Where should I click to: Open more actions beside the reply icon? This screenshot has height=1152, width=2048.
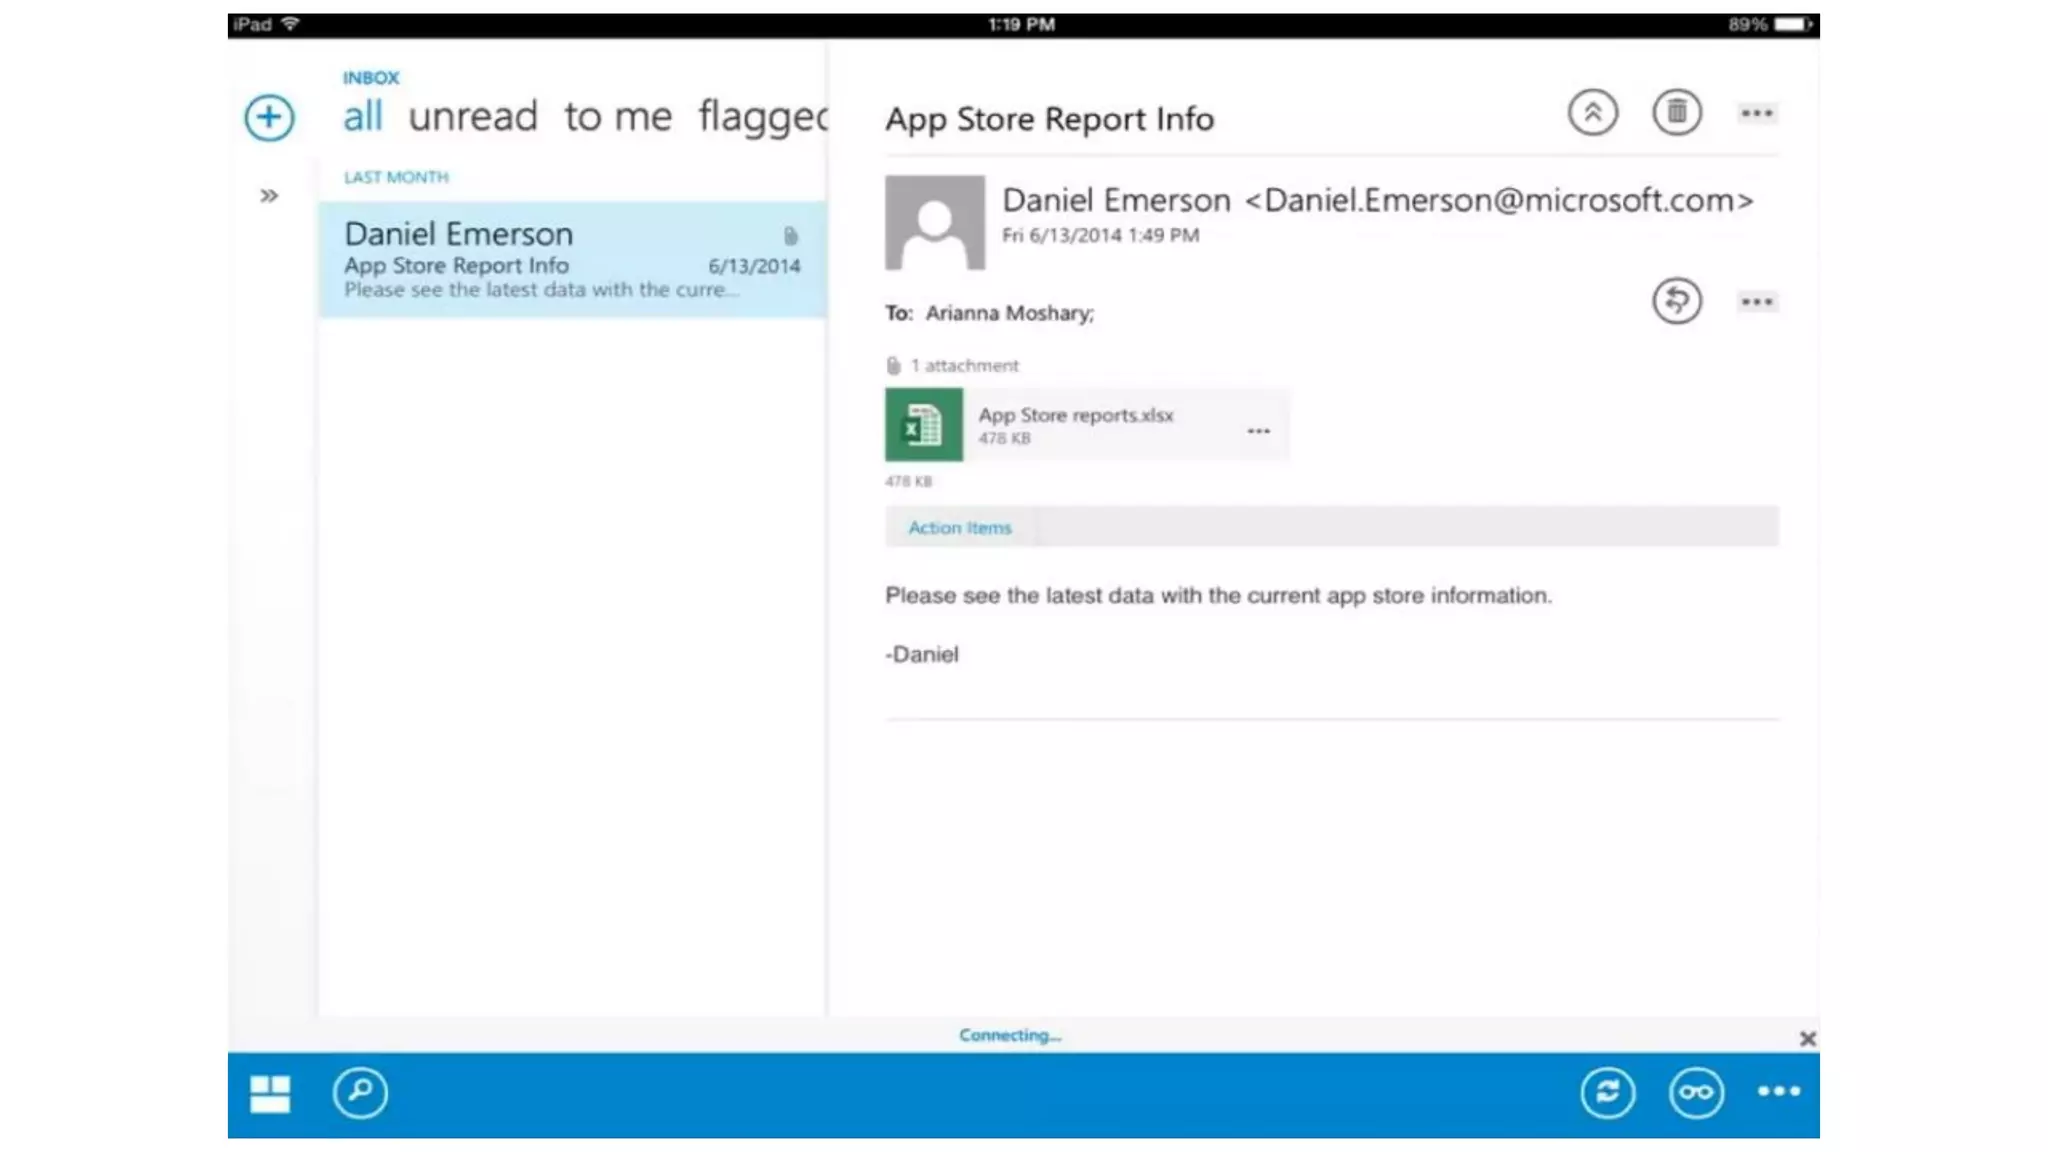point(1756,302)
